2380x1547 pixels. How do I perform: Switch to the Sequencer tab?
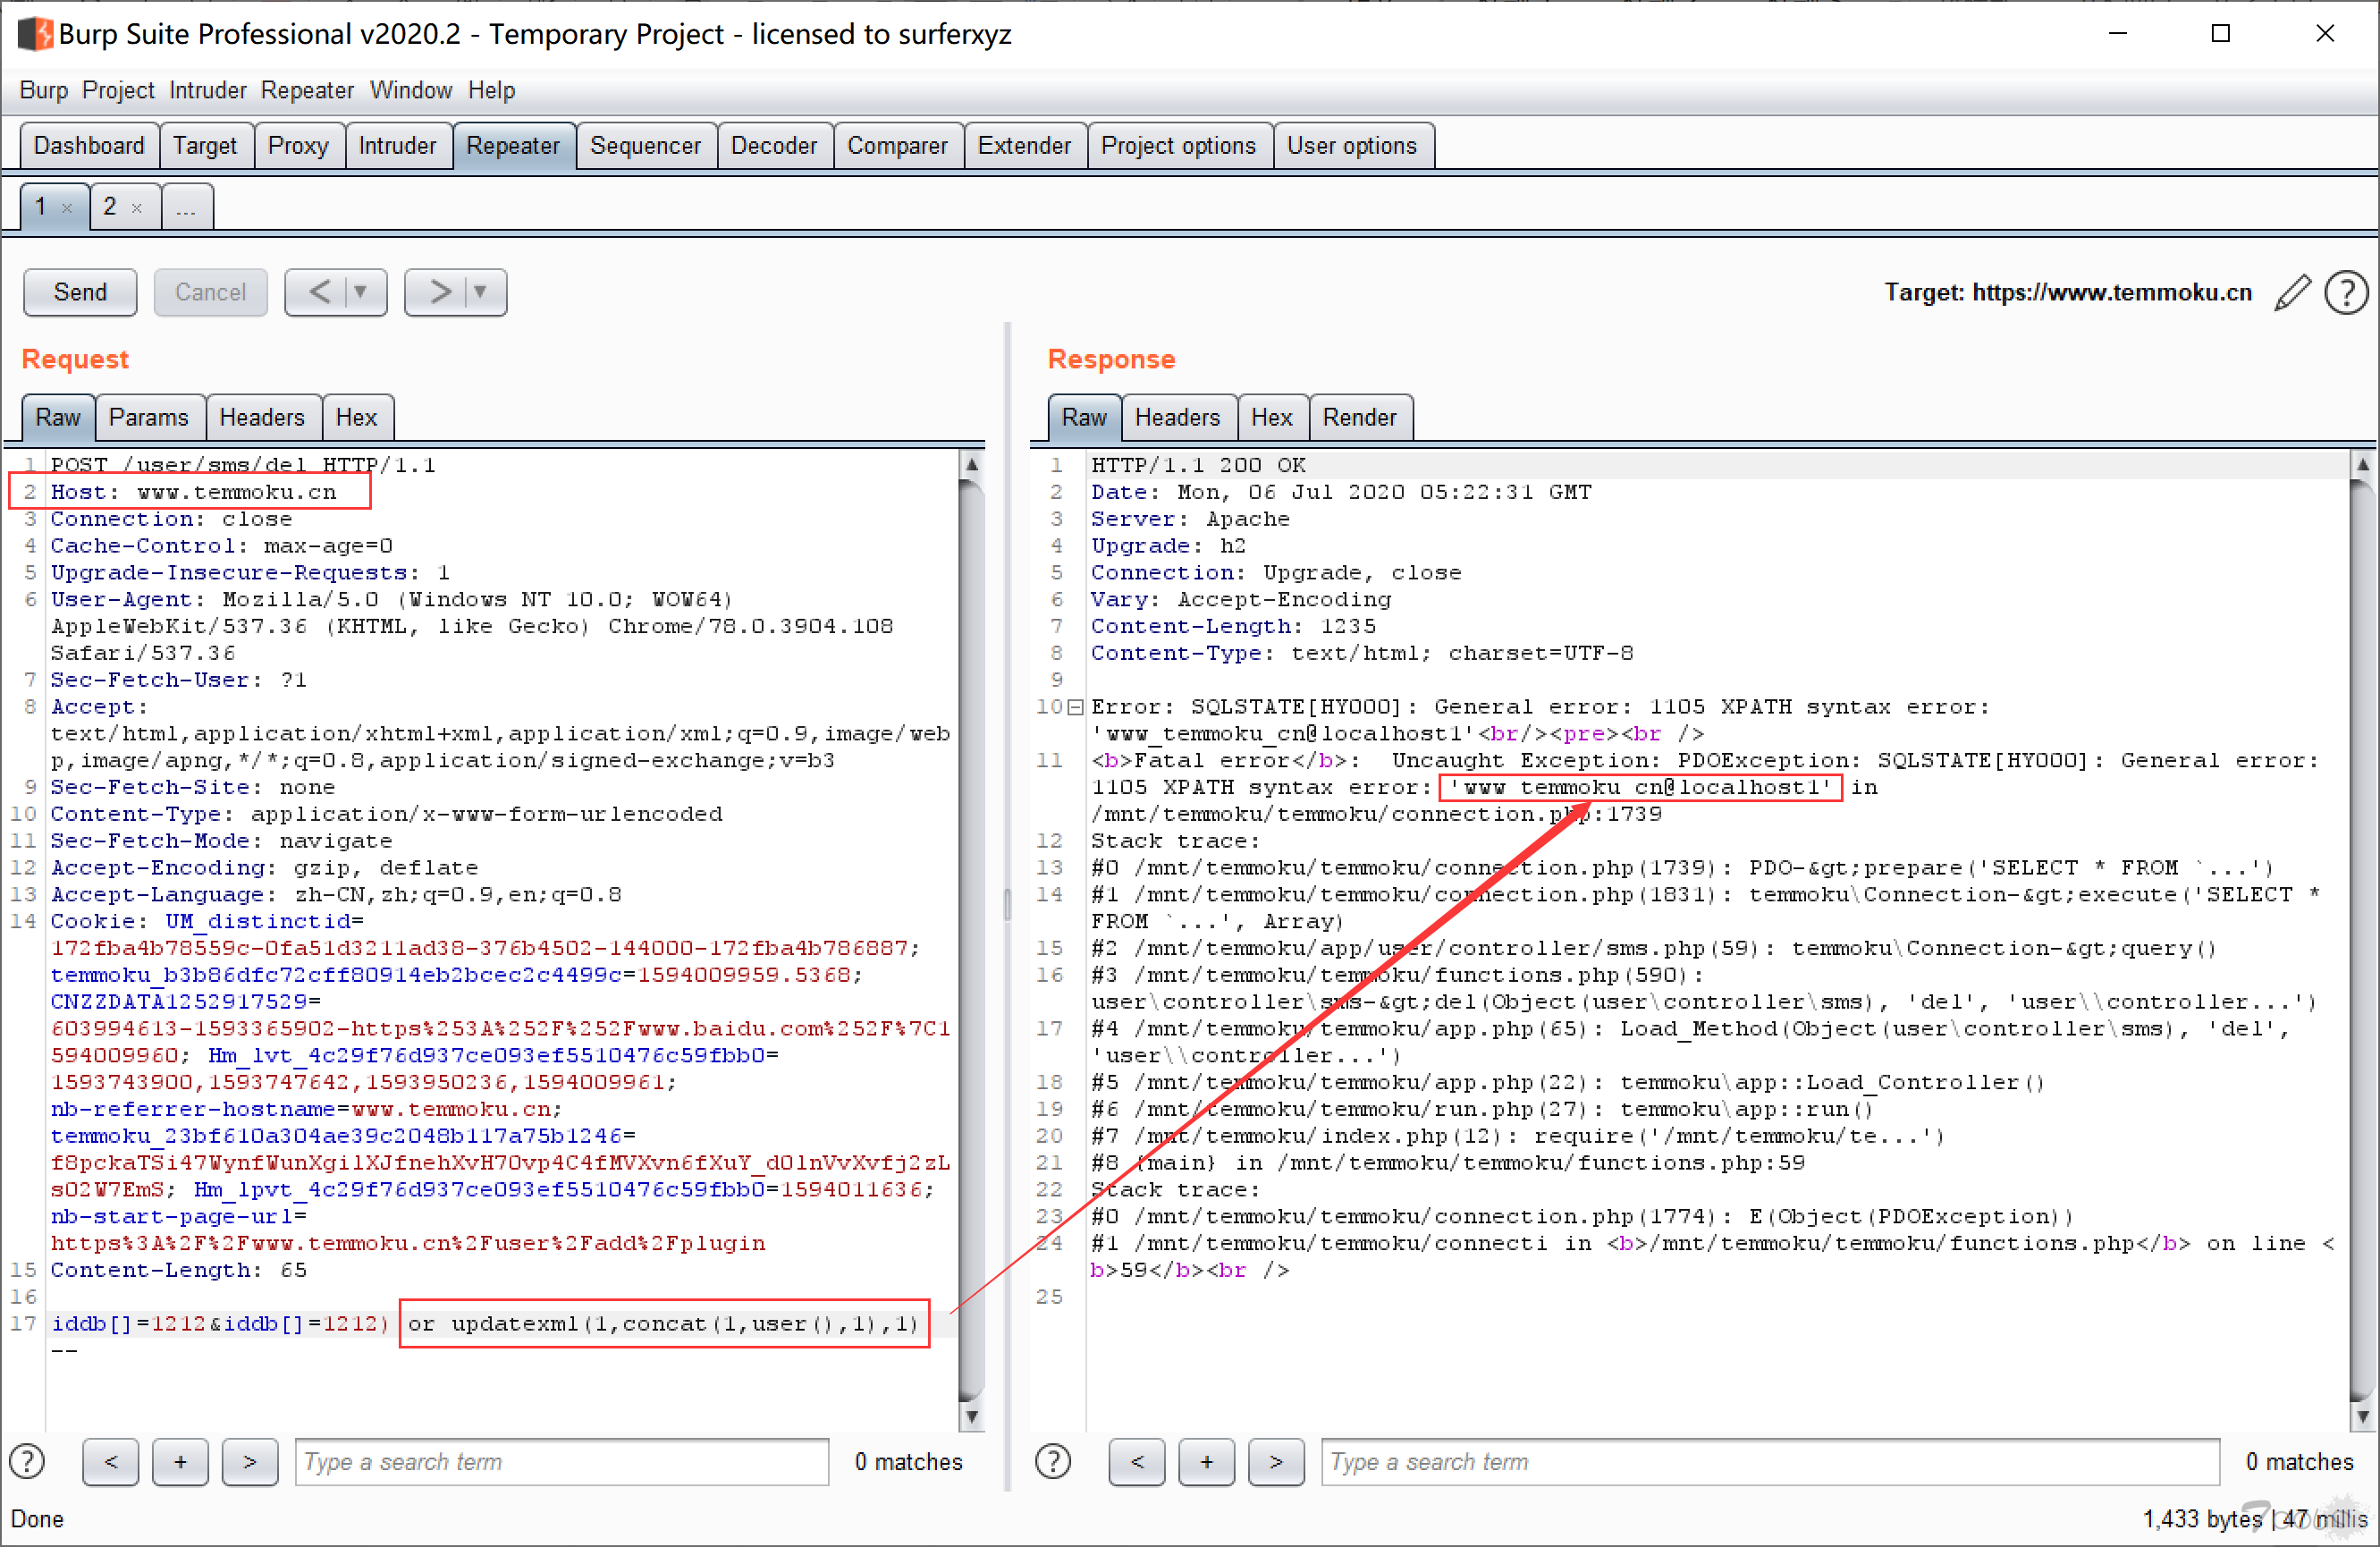click(645, 146)
